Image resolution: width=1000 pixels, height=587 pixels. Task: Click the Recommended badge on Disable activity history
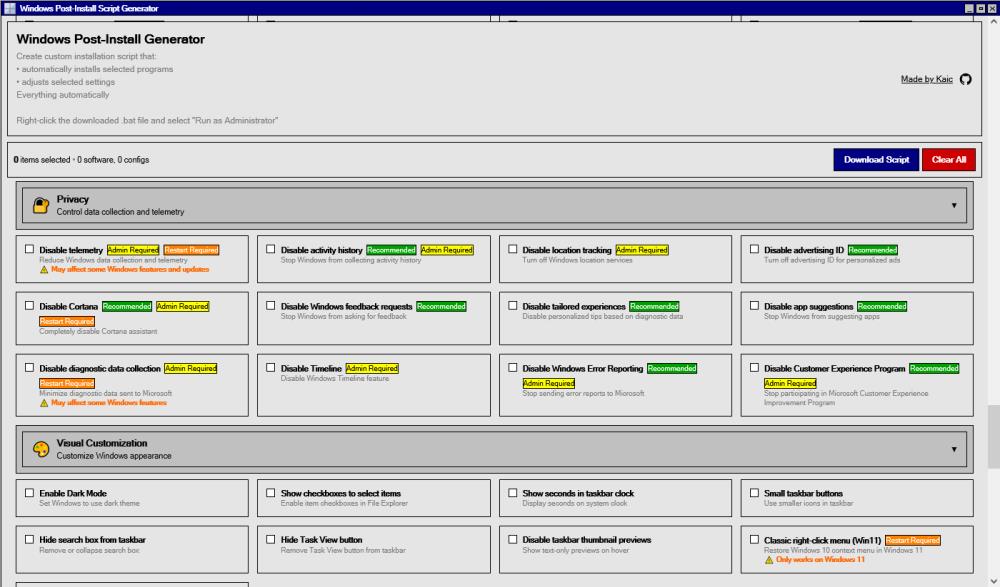tap(391, 250)
